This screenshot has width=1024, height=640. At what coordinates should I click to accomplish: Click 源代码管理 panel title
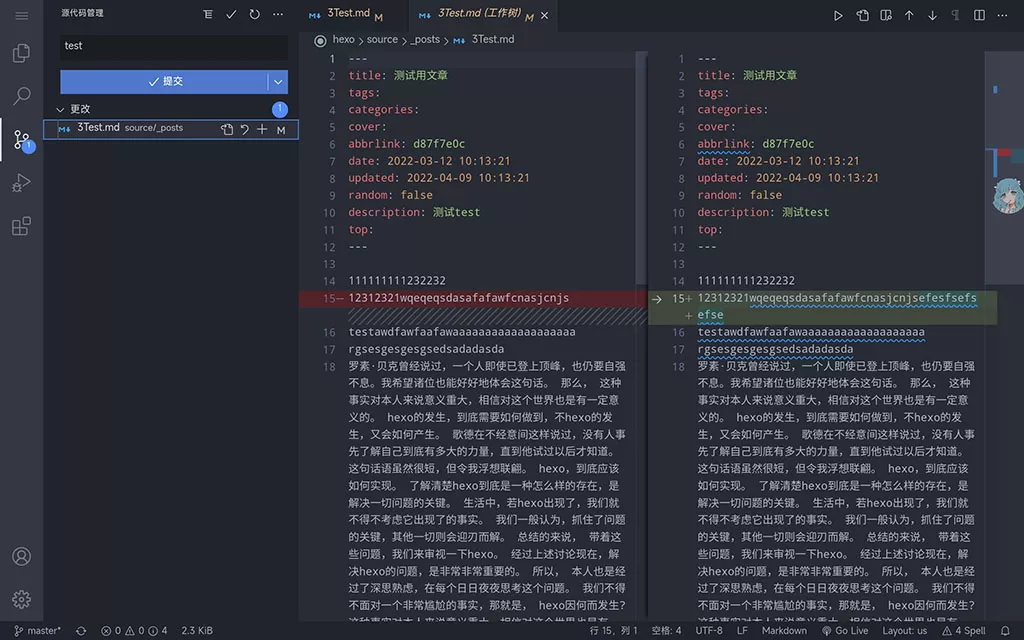click(82, 13)
